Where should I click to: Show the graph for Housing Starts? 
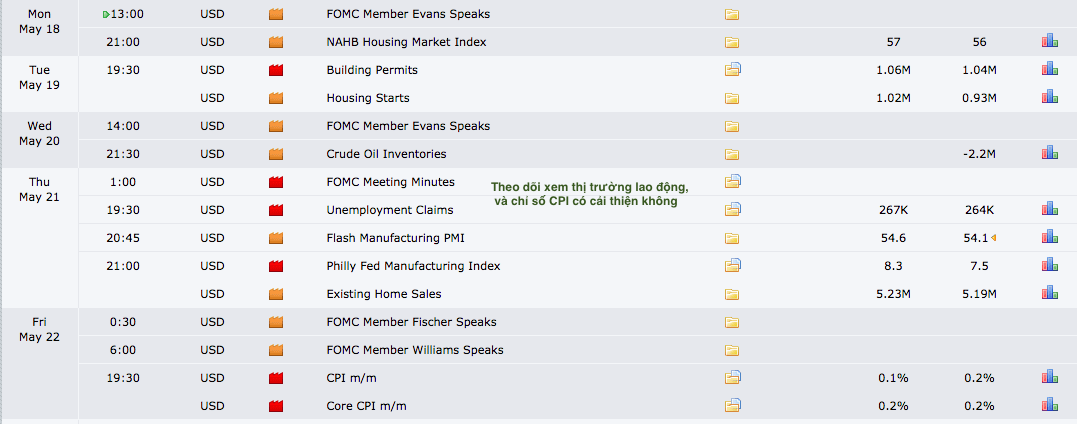1049,98
